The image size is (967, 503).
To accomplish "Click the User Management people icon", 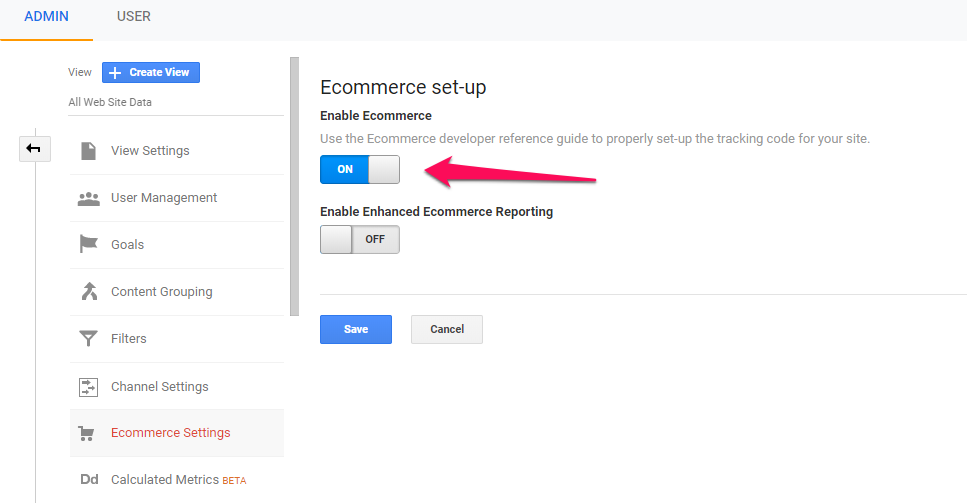I will 89,198.
